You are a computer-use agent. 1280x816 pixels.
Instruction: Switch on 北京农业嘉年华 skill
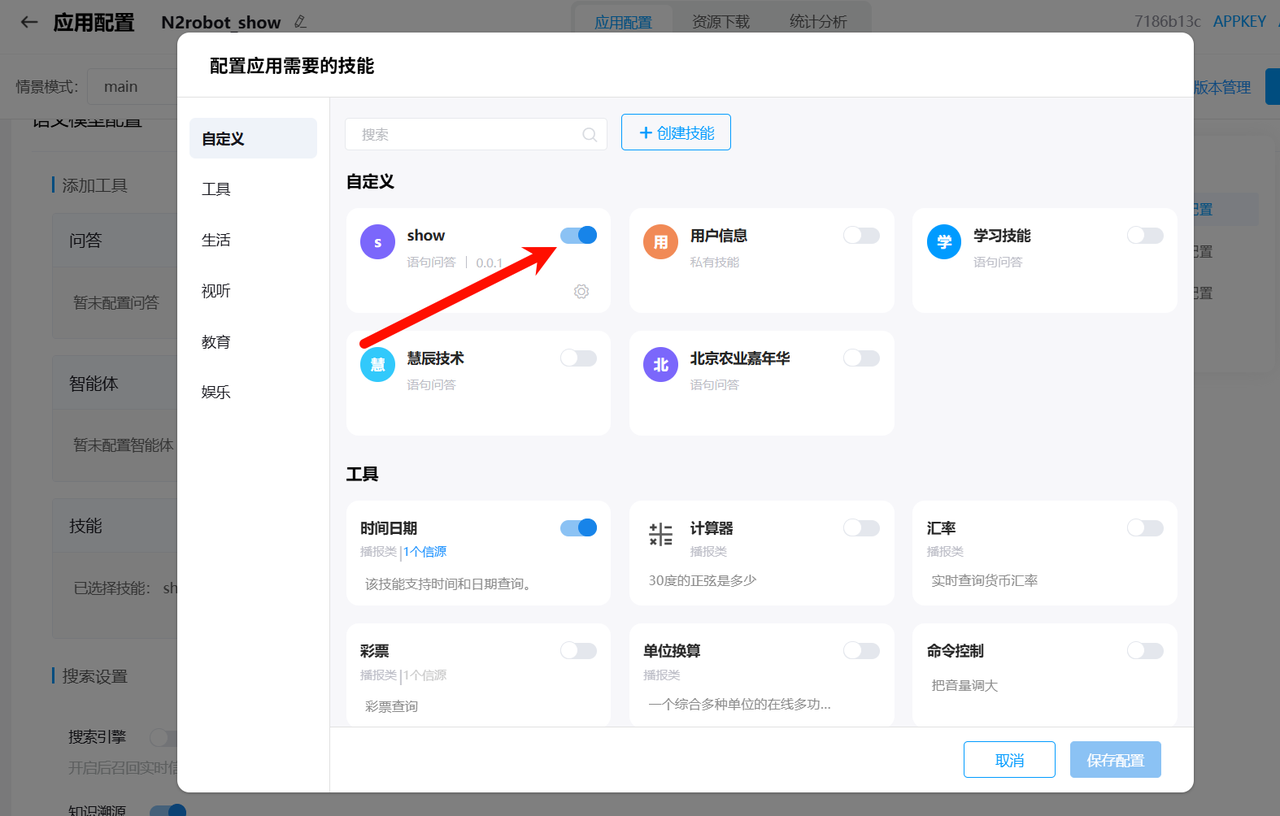pos(861,358)
